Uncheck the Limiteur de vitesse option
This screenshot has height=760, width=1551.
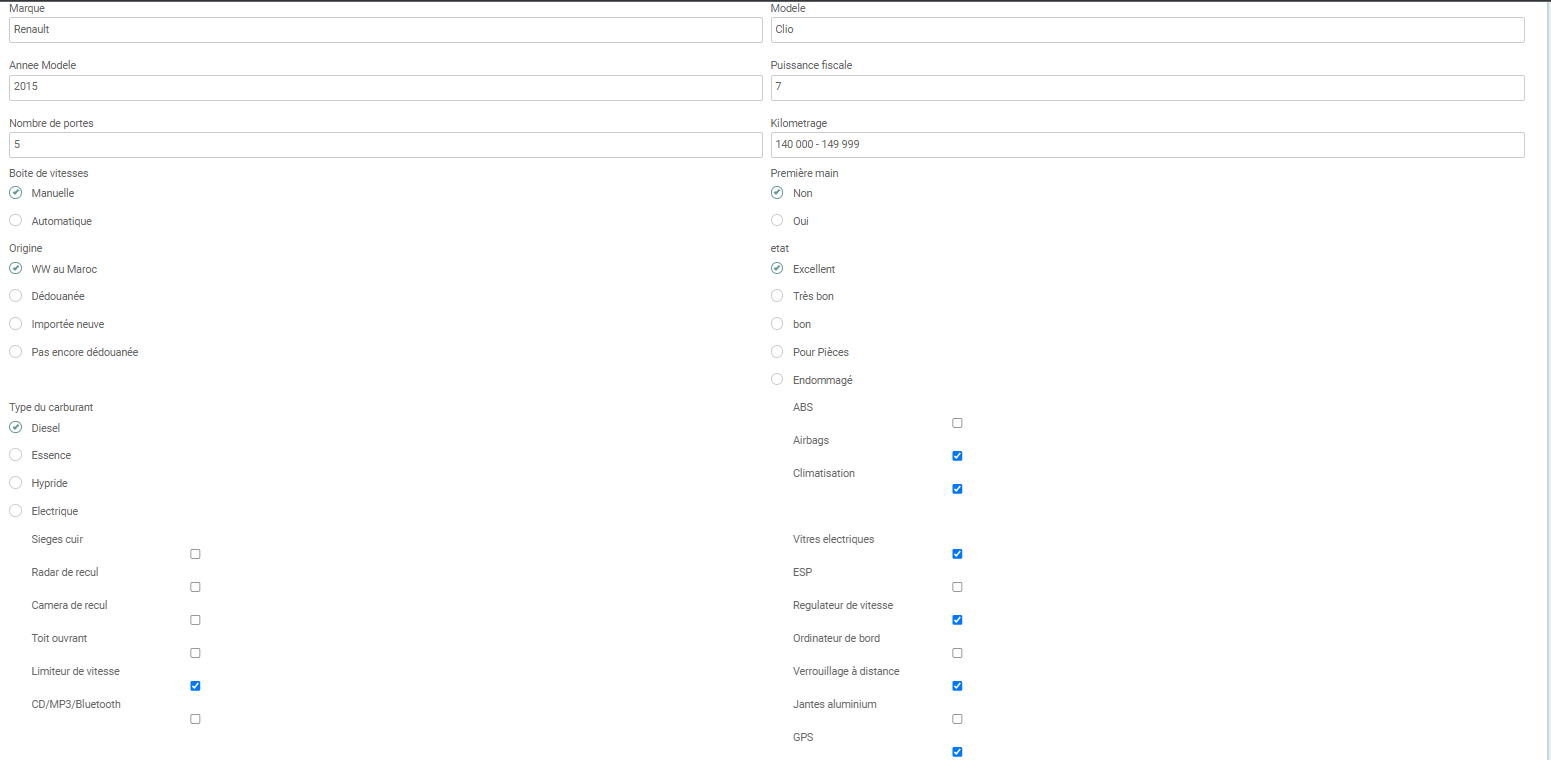[195, 686]
